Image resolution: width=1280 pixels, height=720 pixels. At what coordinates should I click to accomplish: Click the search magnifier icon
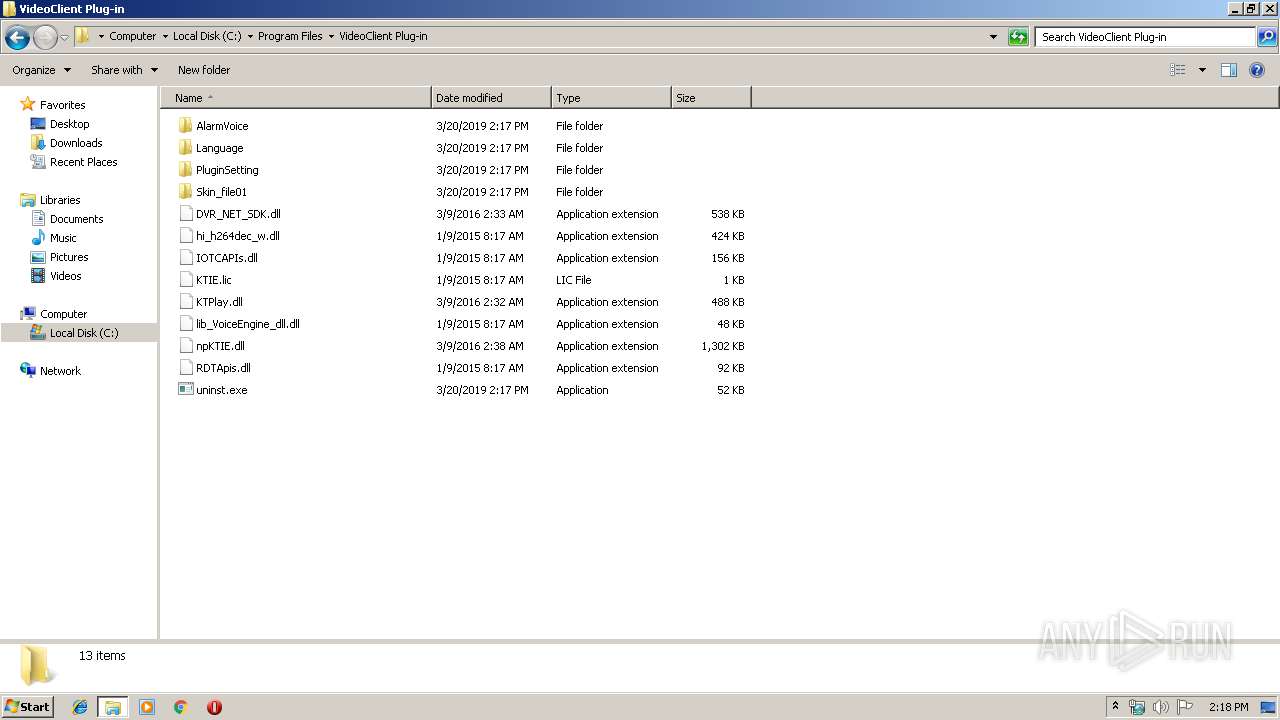[x=1267, y=37]
